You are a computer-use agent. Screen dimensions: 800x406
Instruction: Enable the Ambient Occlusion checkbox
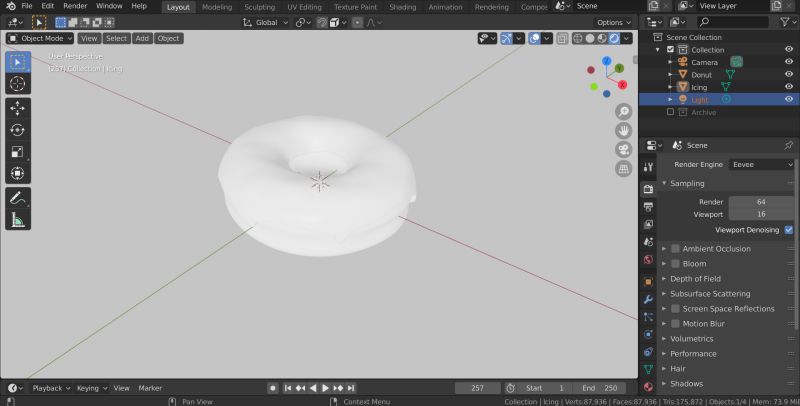pyautogui.click(x=676, y=248)
